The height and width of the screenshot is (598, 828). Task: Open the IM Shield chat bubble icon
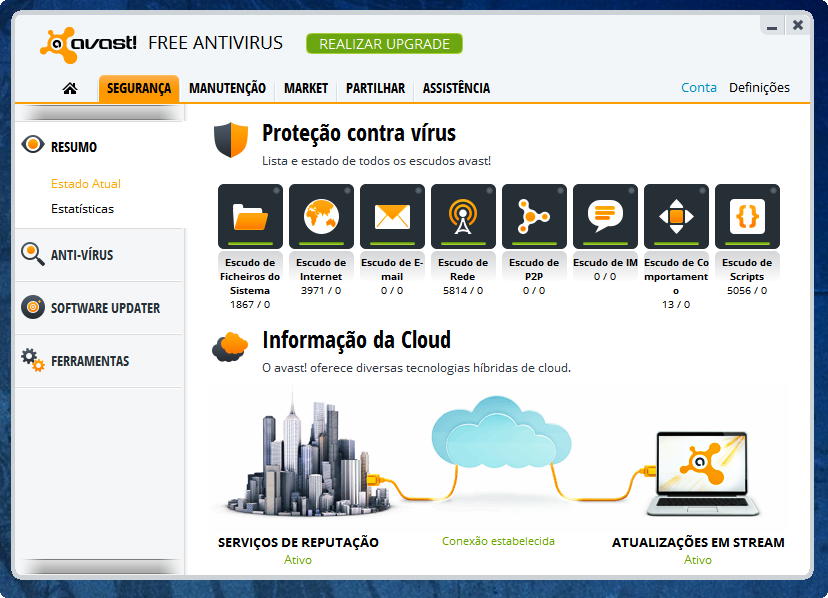(x=605, y=216)
